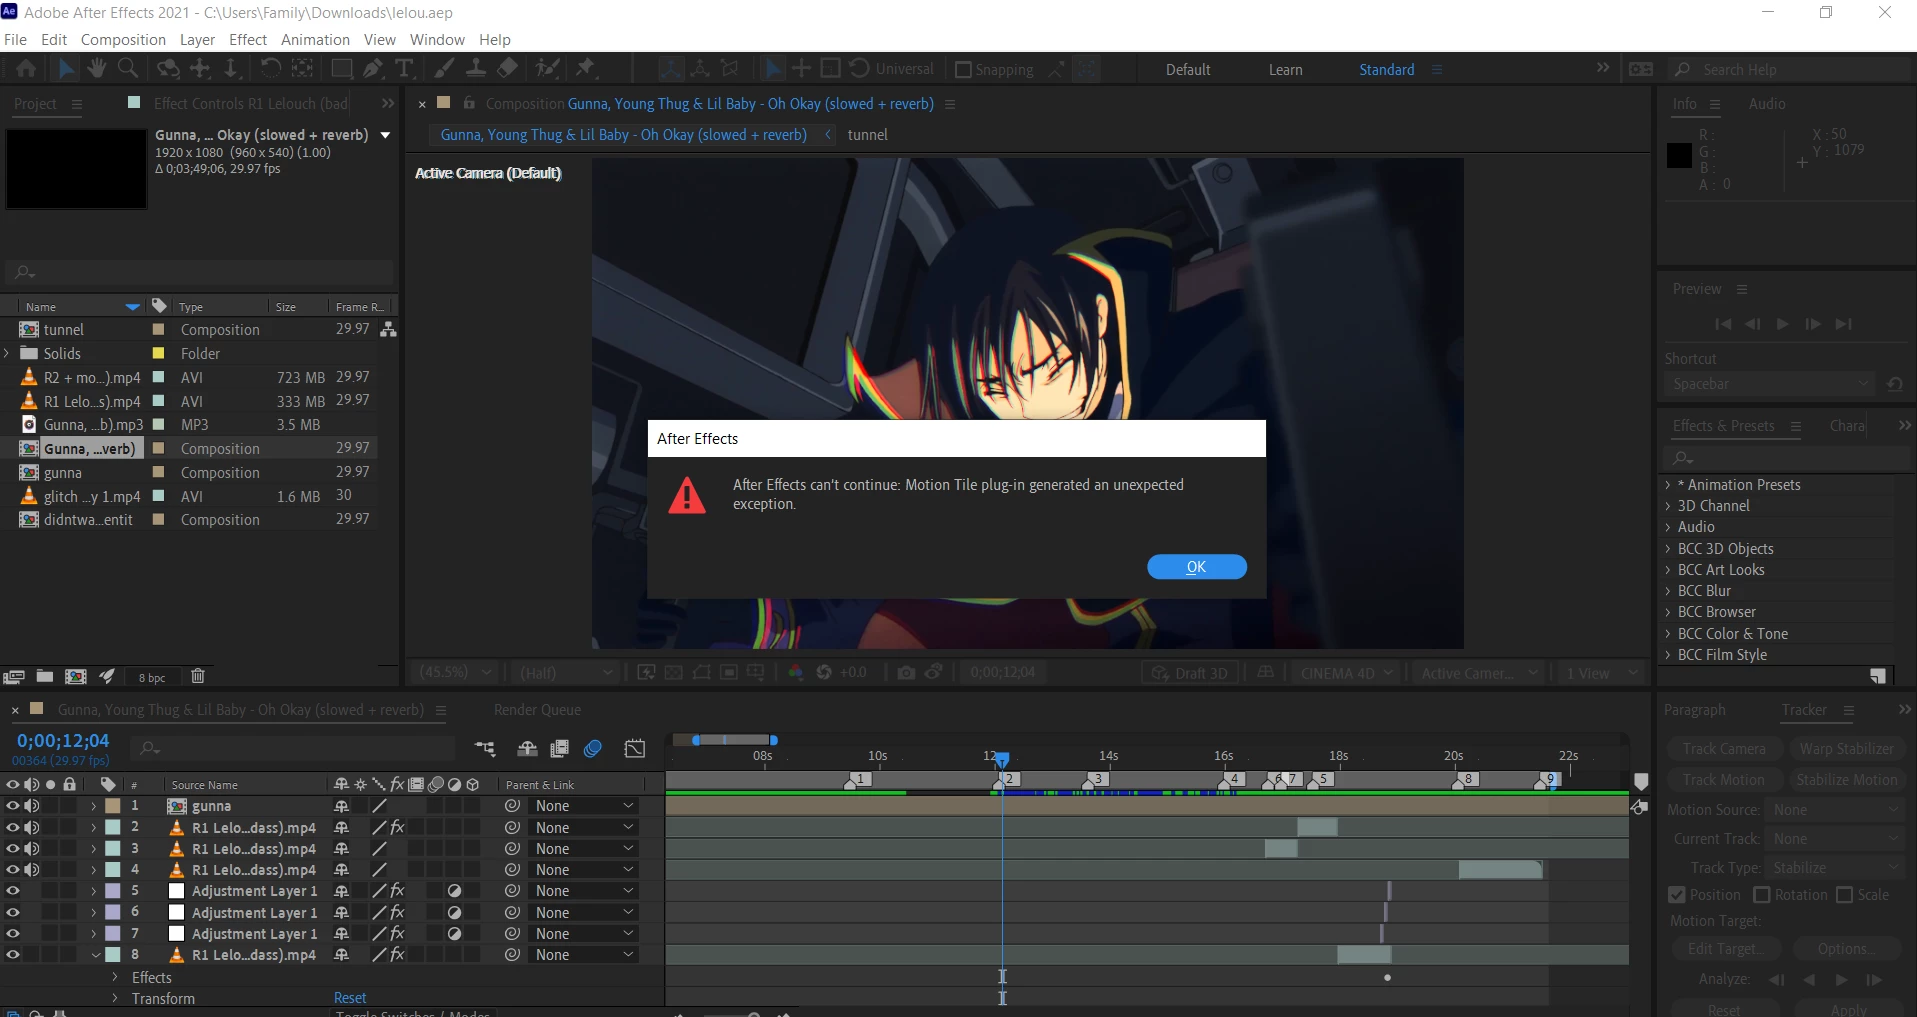The width and height of the screenshot is (1917, 1017).
Task: Select the Brush tool
Action: pyautogui.click(x=444, y=69)
